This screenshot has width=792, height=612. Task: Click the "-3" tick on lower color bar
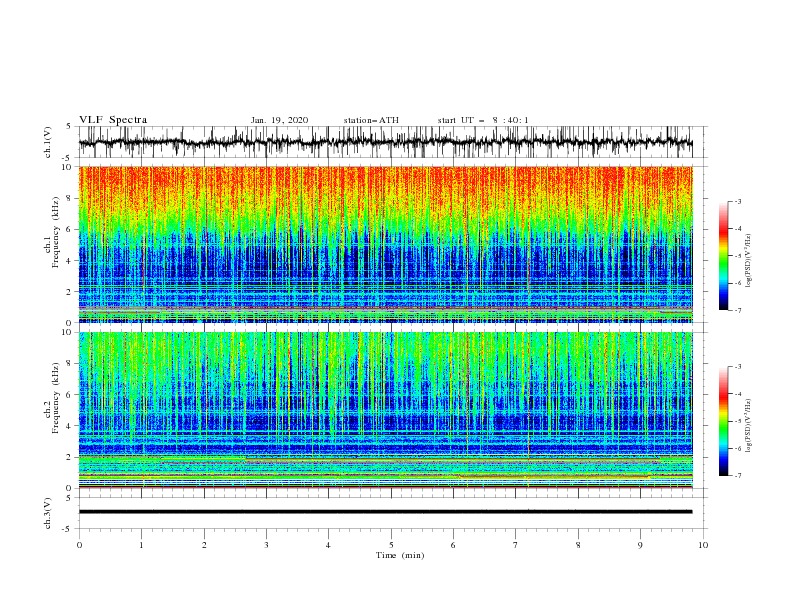(738, 367)
